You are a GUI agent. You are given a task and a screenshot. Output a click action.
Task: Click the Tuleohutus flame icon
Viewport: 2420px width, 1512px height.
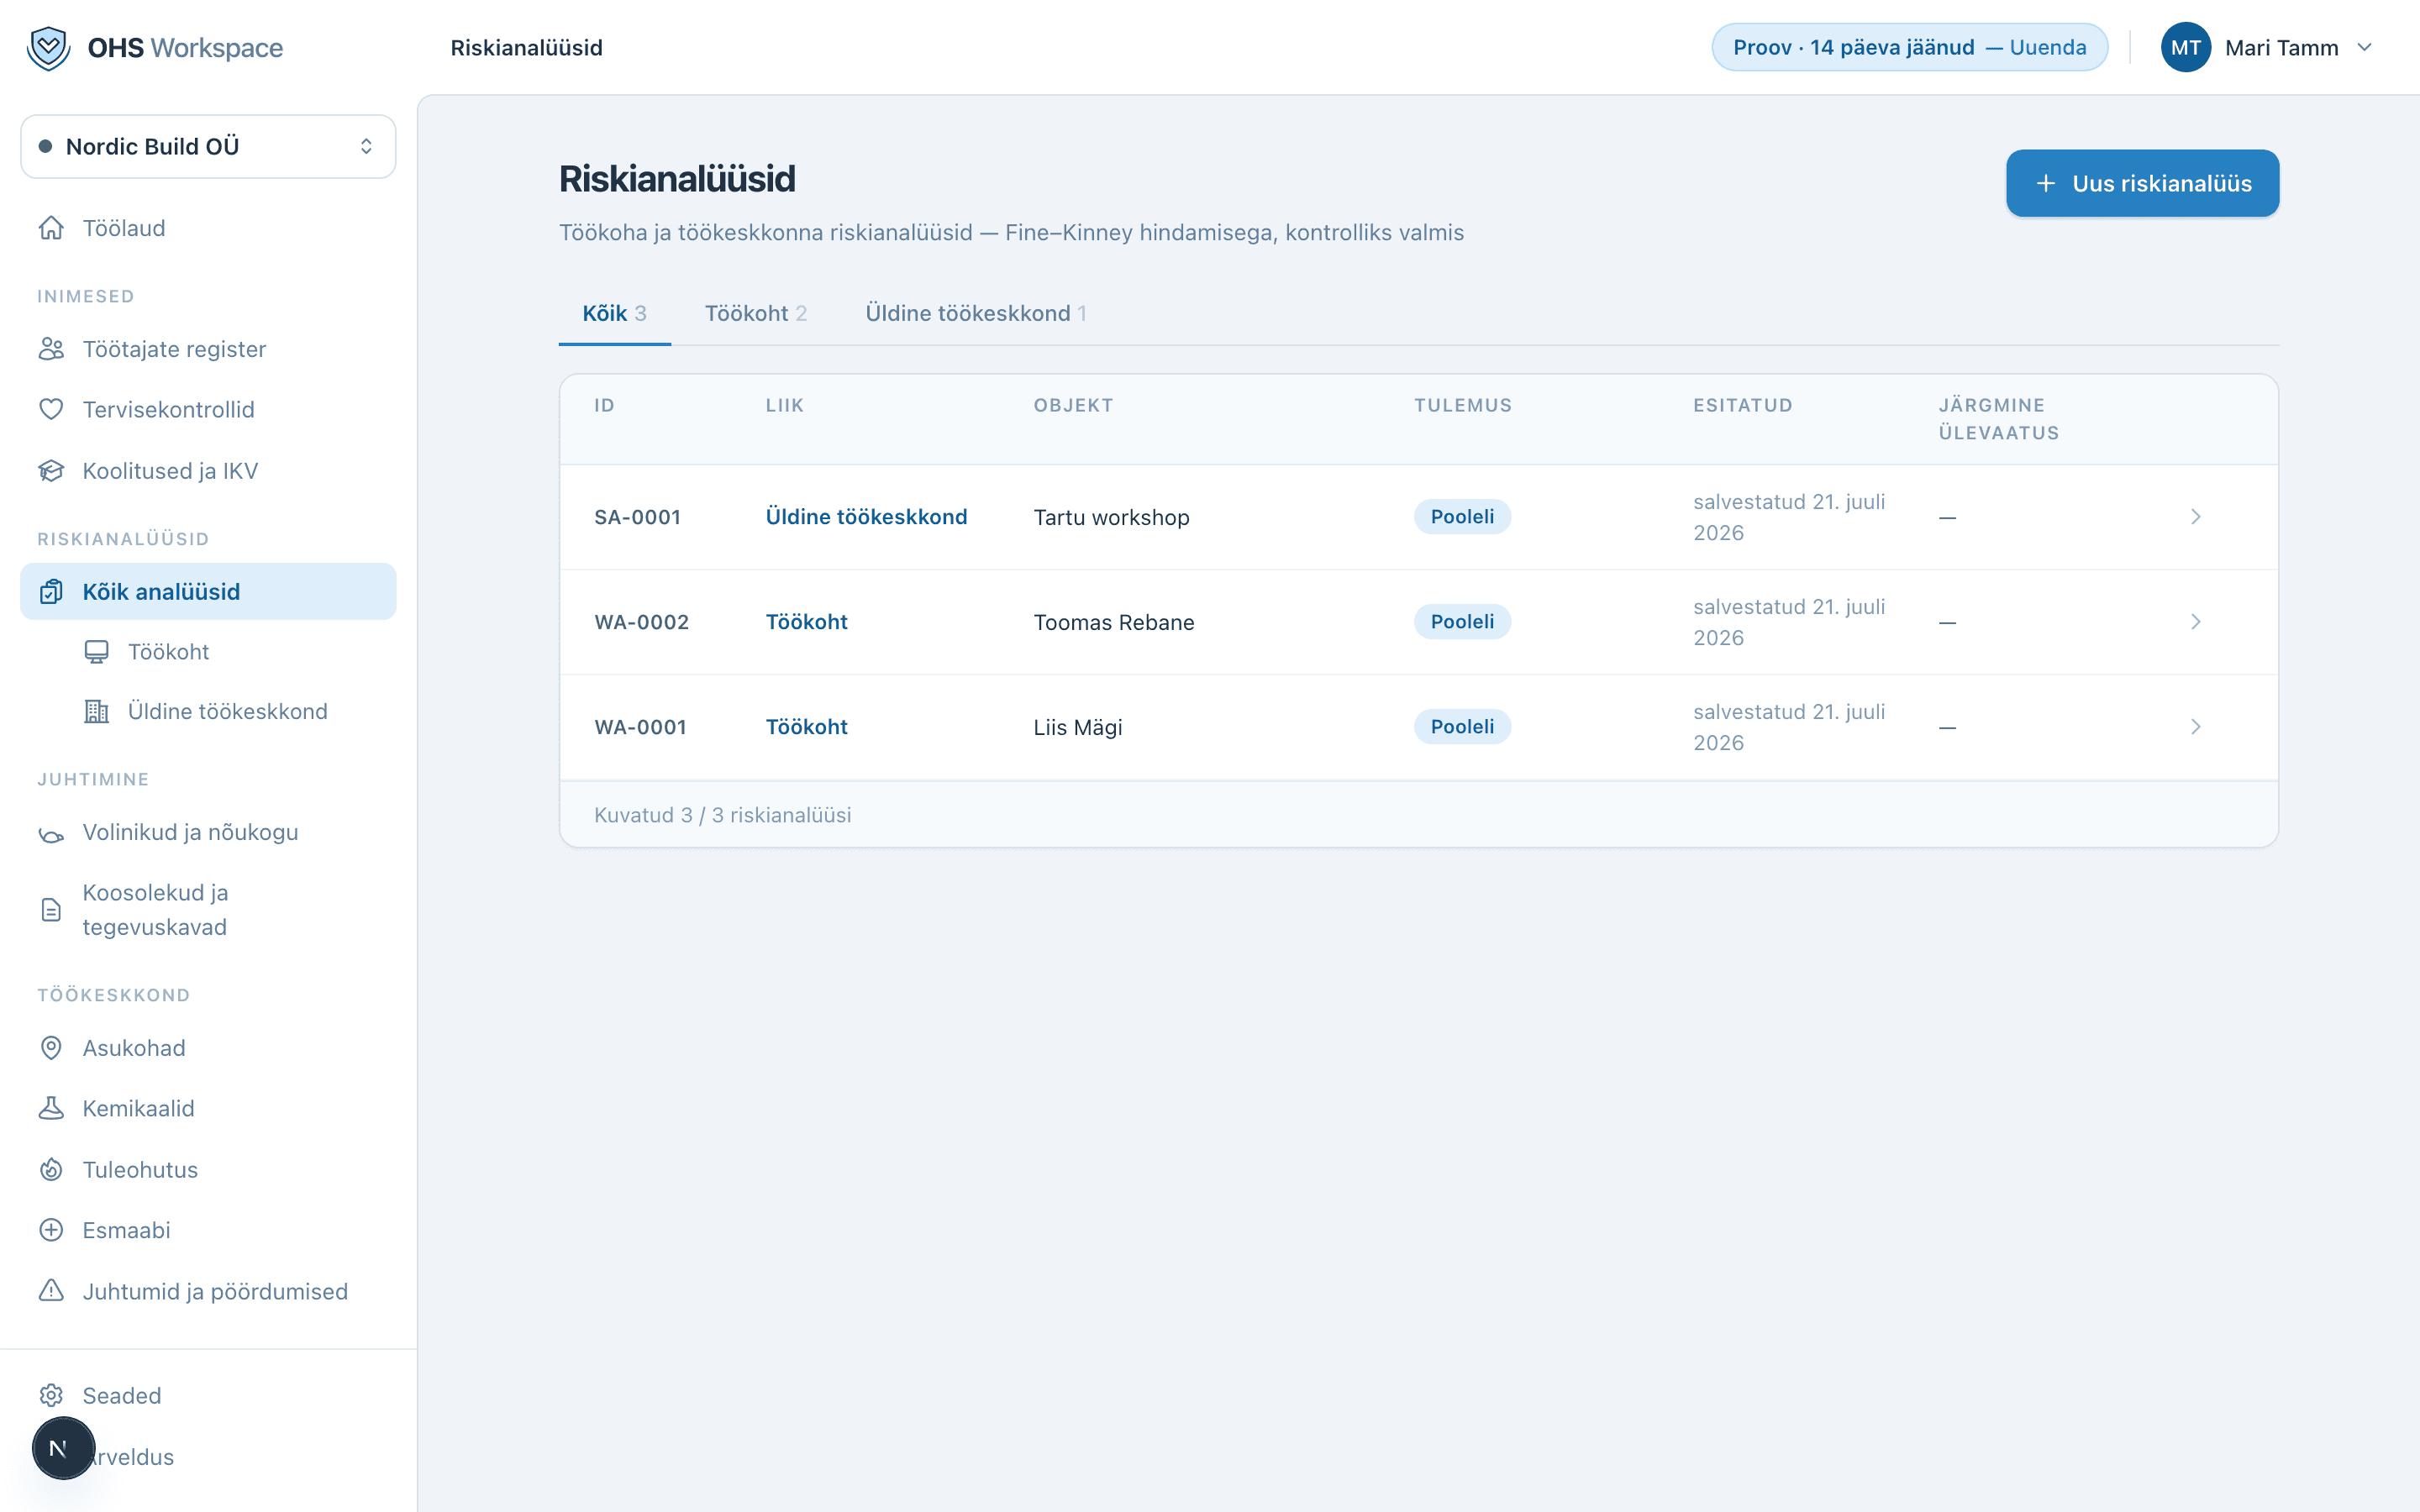51,1169
